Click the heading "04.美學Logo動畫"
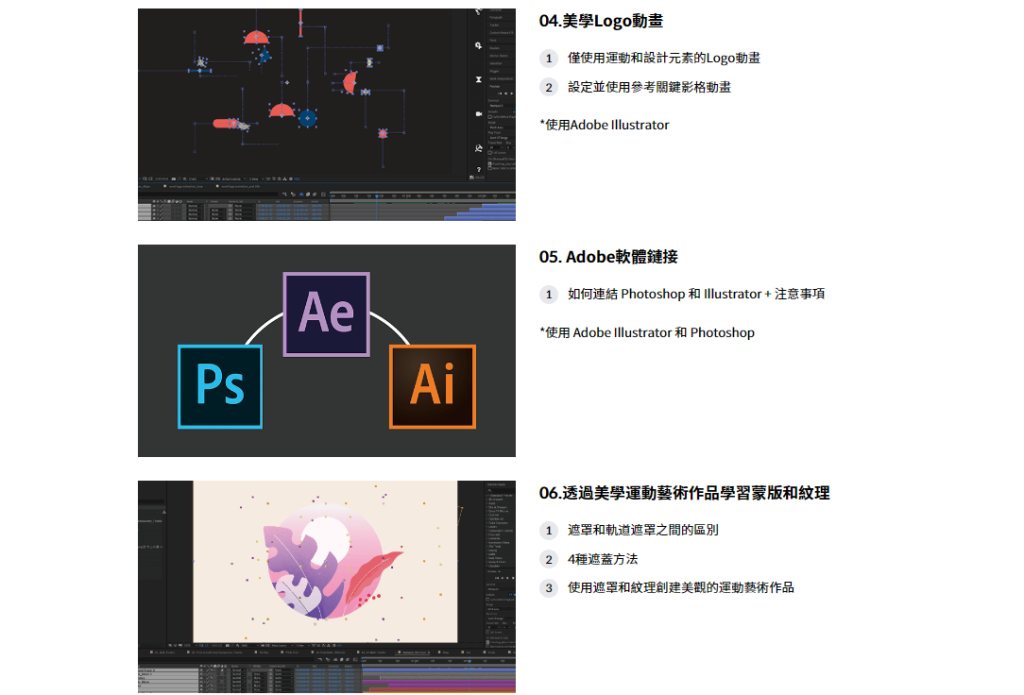Image resolution: width=1024 pixels, height=695 pixels. pos(601,21)
